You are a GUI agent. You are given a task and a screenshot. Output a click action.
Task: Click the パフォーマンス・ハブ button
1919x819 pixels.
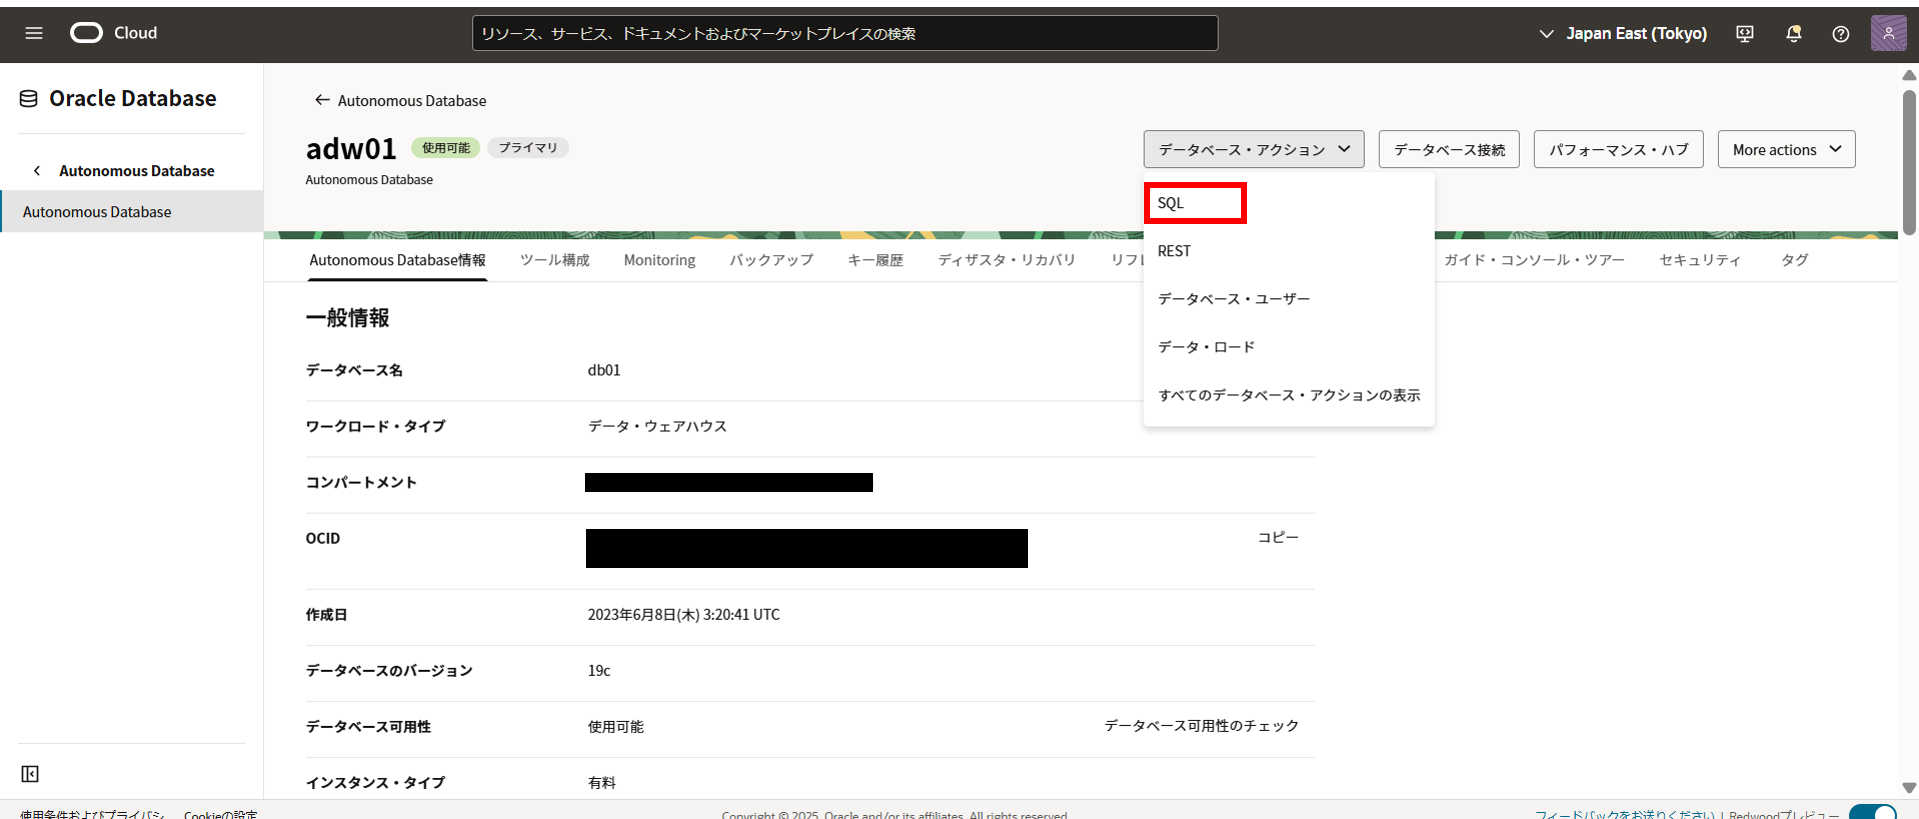(x=1619, y=149)
